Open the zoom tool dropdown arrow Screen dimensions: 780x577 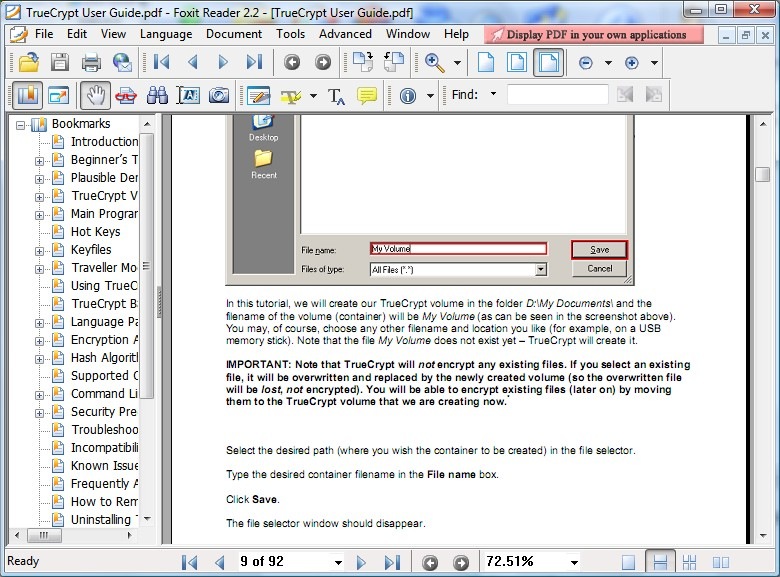457,63
